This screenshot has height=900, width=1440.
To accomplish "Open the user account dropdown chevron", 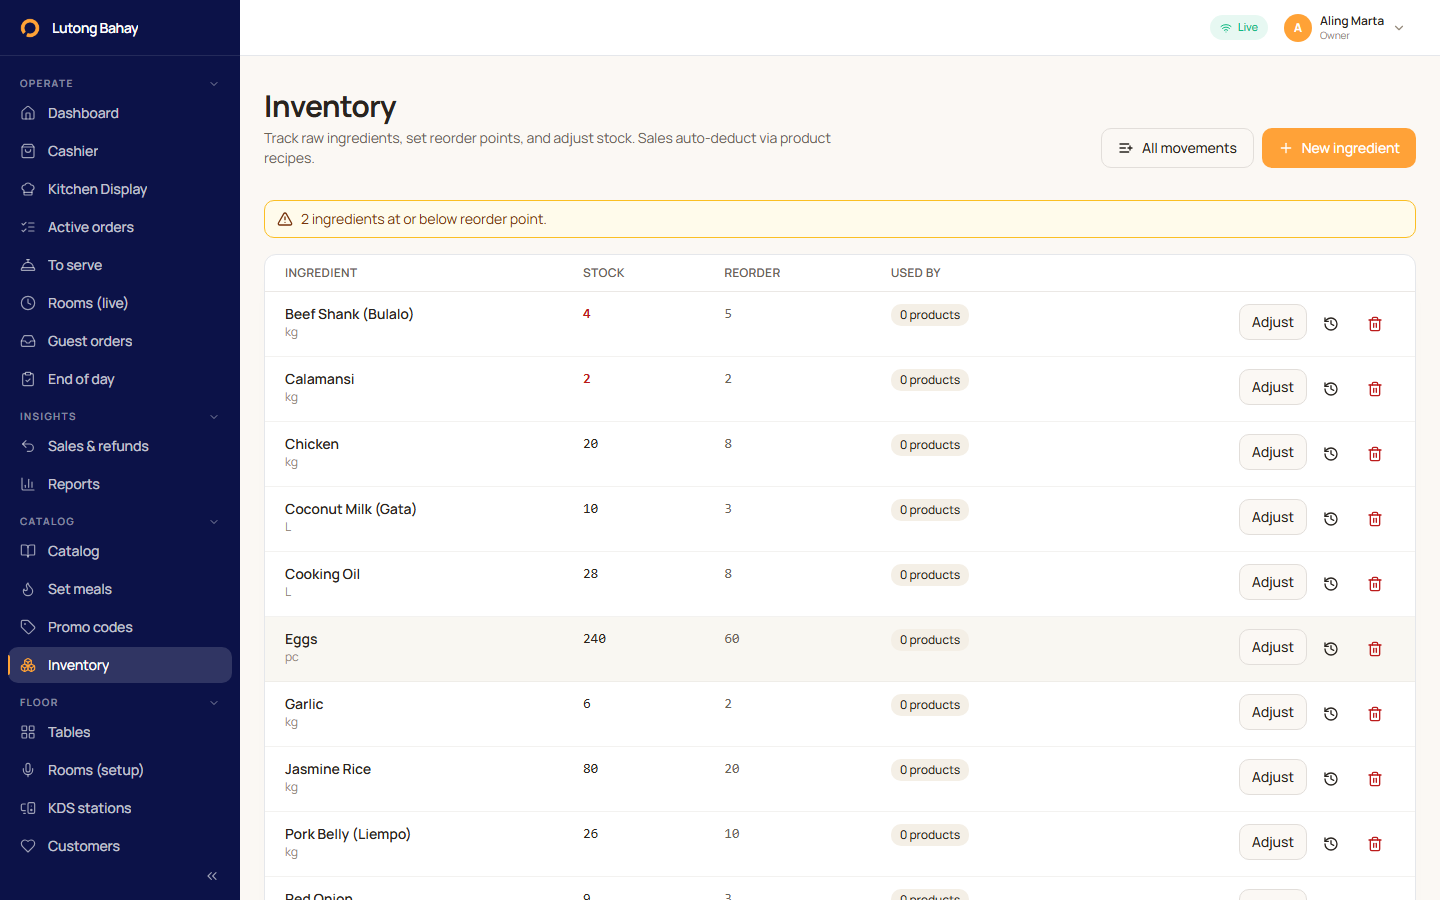I will click(x=1399, y=28).
